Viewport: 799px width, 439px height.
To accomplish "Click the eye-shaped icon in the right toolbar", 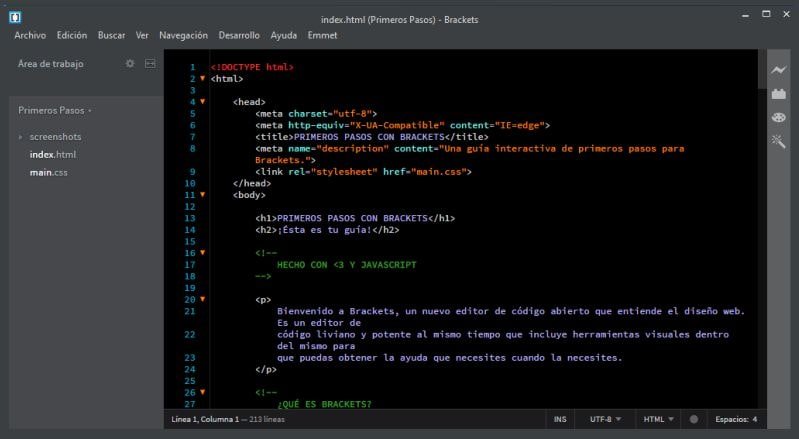I will point(779,118).
